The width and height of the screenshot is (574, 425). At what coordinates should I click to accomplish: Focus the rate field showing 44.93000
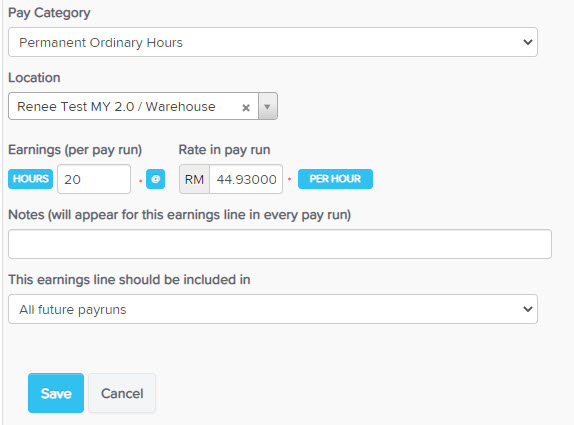[246, 179]
